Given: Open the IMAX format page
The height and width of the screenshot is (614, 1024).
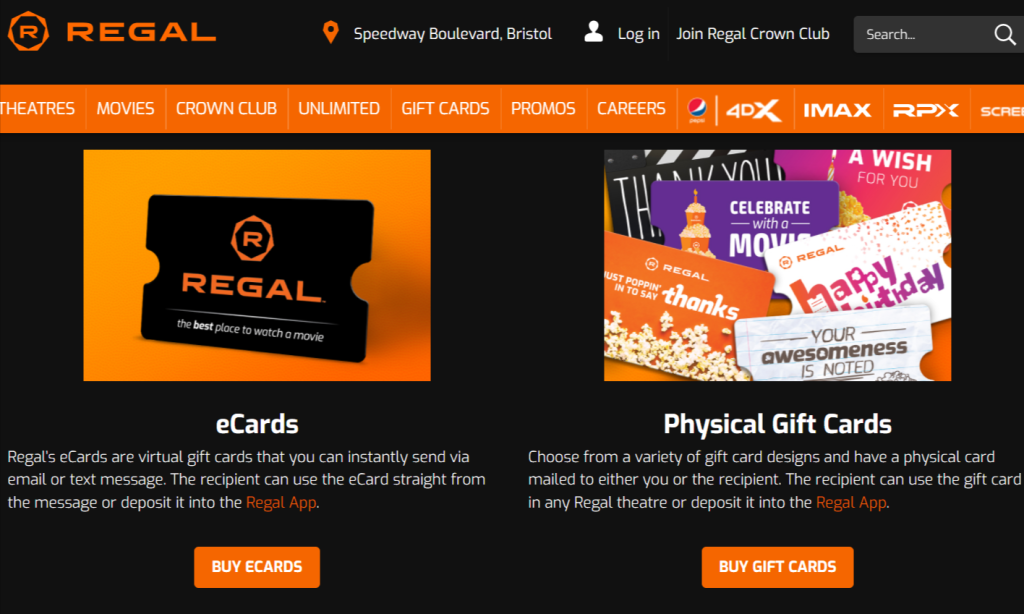Looking at the screenshot, I should (x=837, y=110).
